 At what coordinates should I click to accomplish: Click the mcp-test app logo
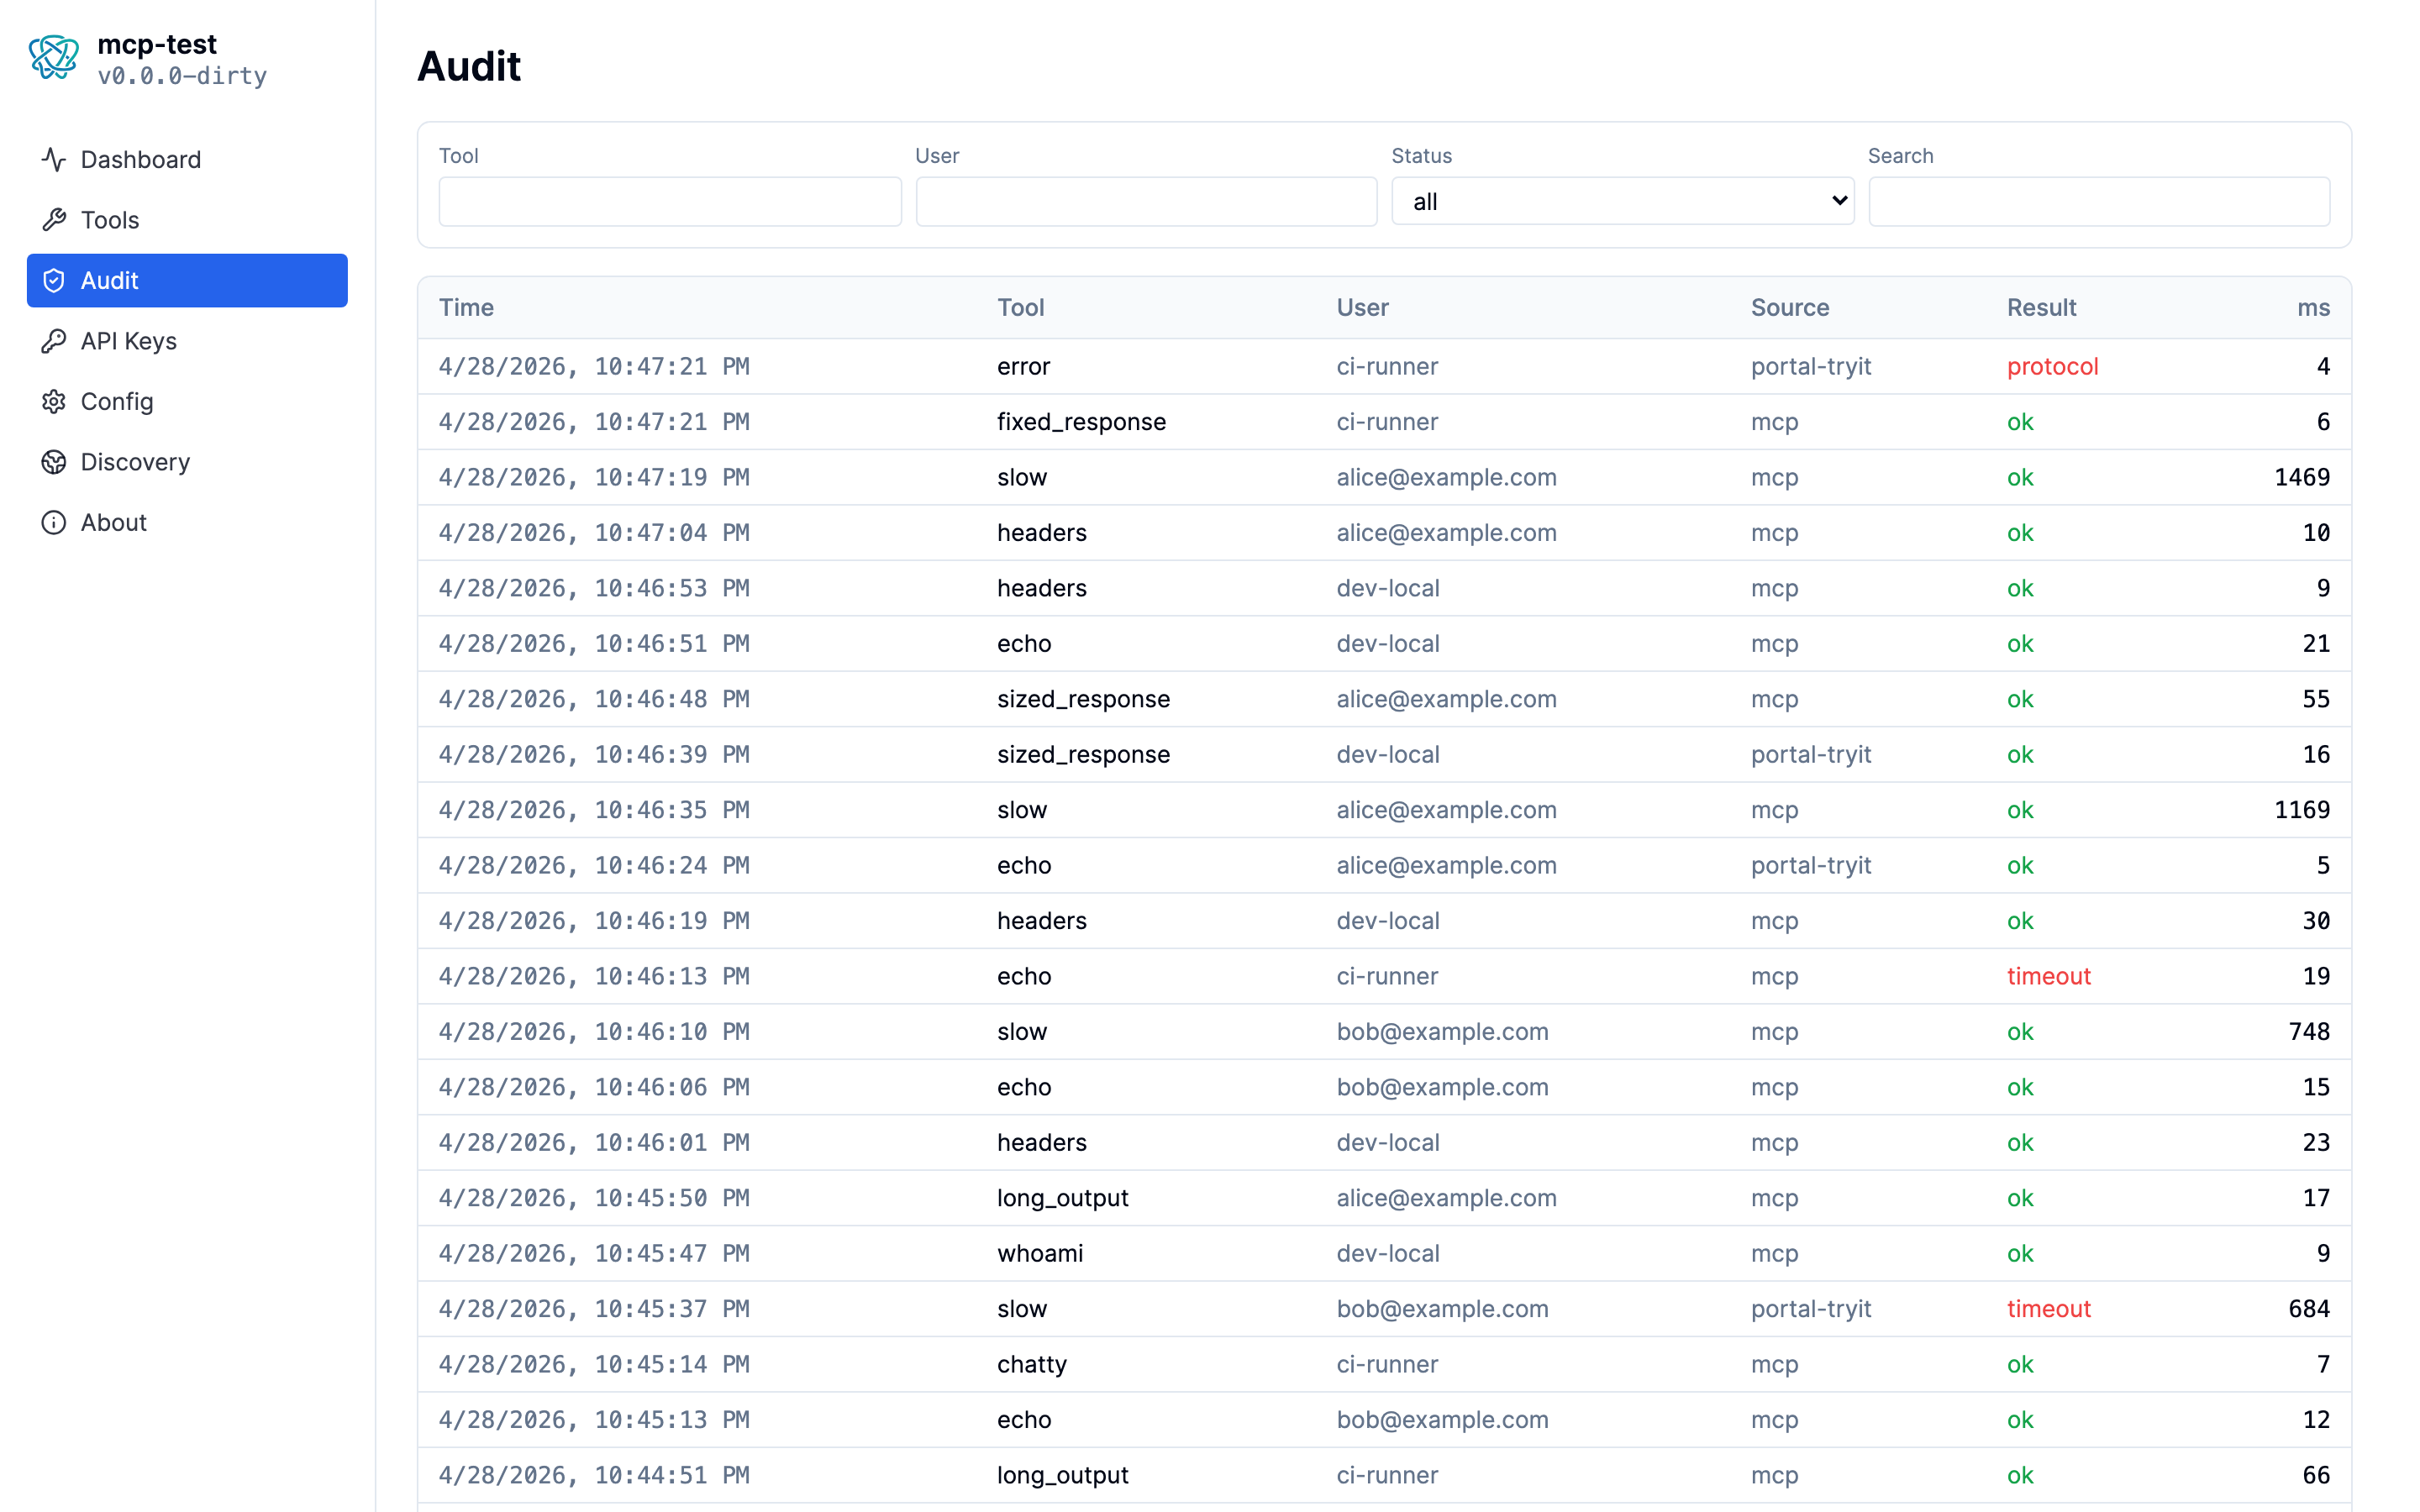pyautogui.click(x=54, y=58)
